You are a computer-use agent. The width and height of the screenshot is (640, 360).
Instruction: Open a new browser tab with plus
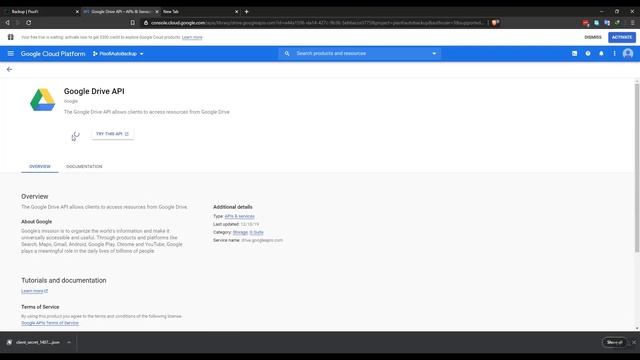tap(247, 11)
